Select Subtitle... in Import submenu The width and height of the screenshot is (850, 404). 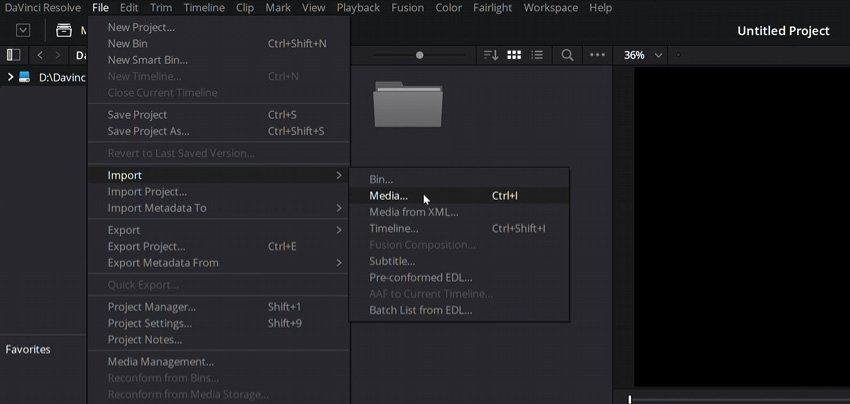click(459, 261)
